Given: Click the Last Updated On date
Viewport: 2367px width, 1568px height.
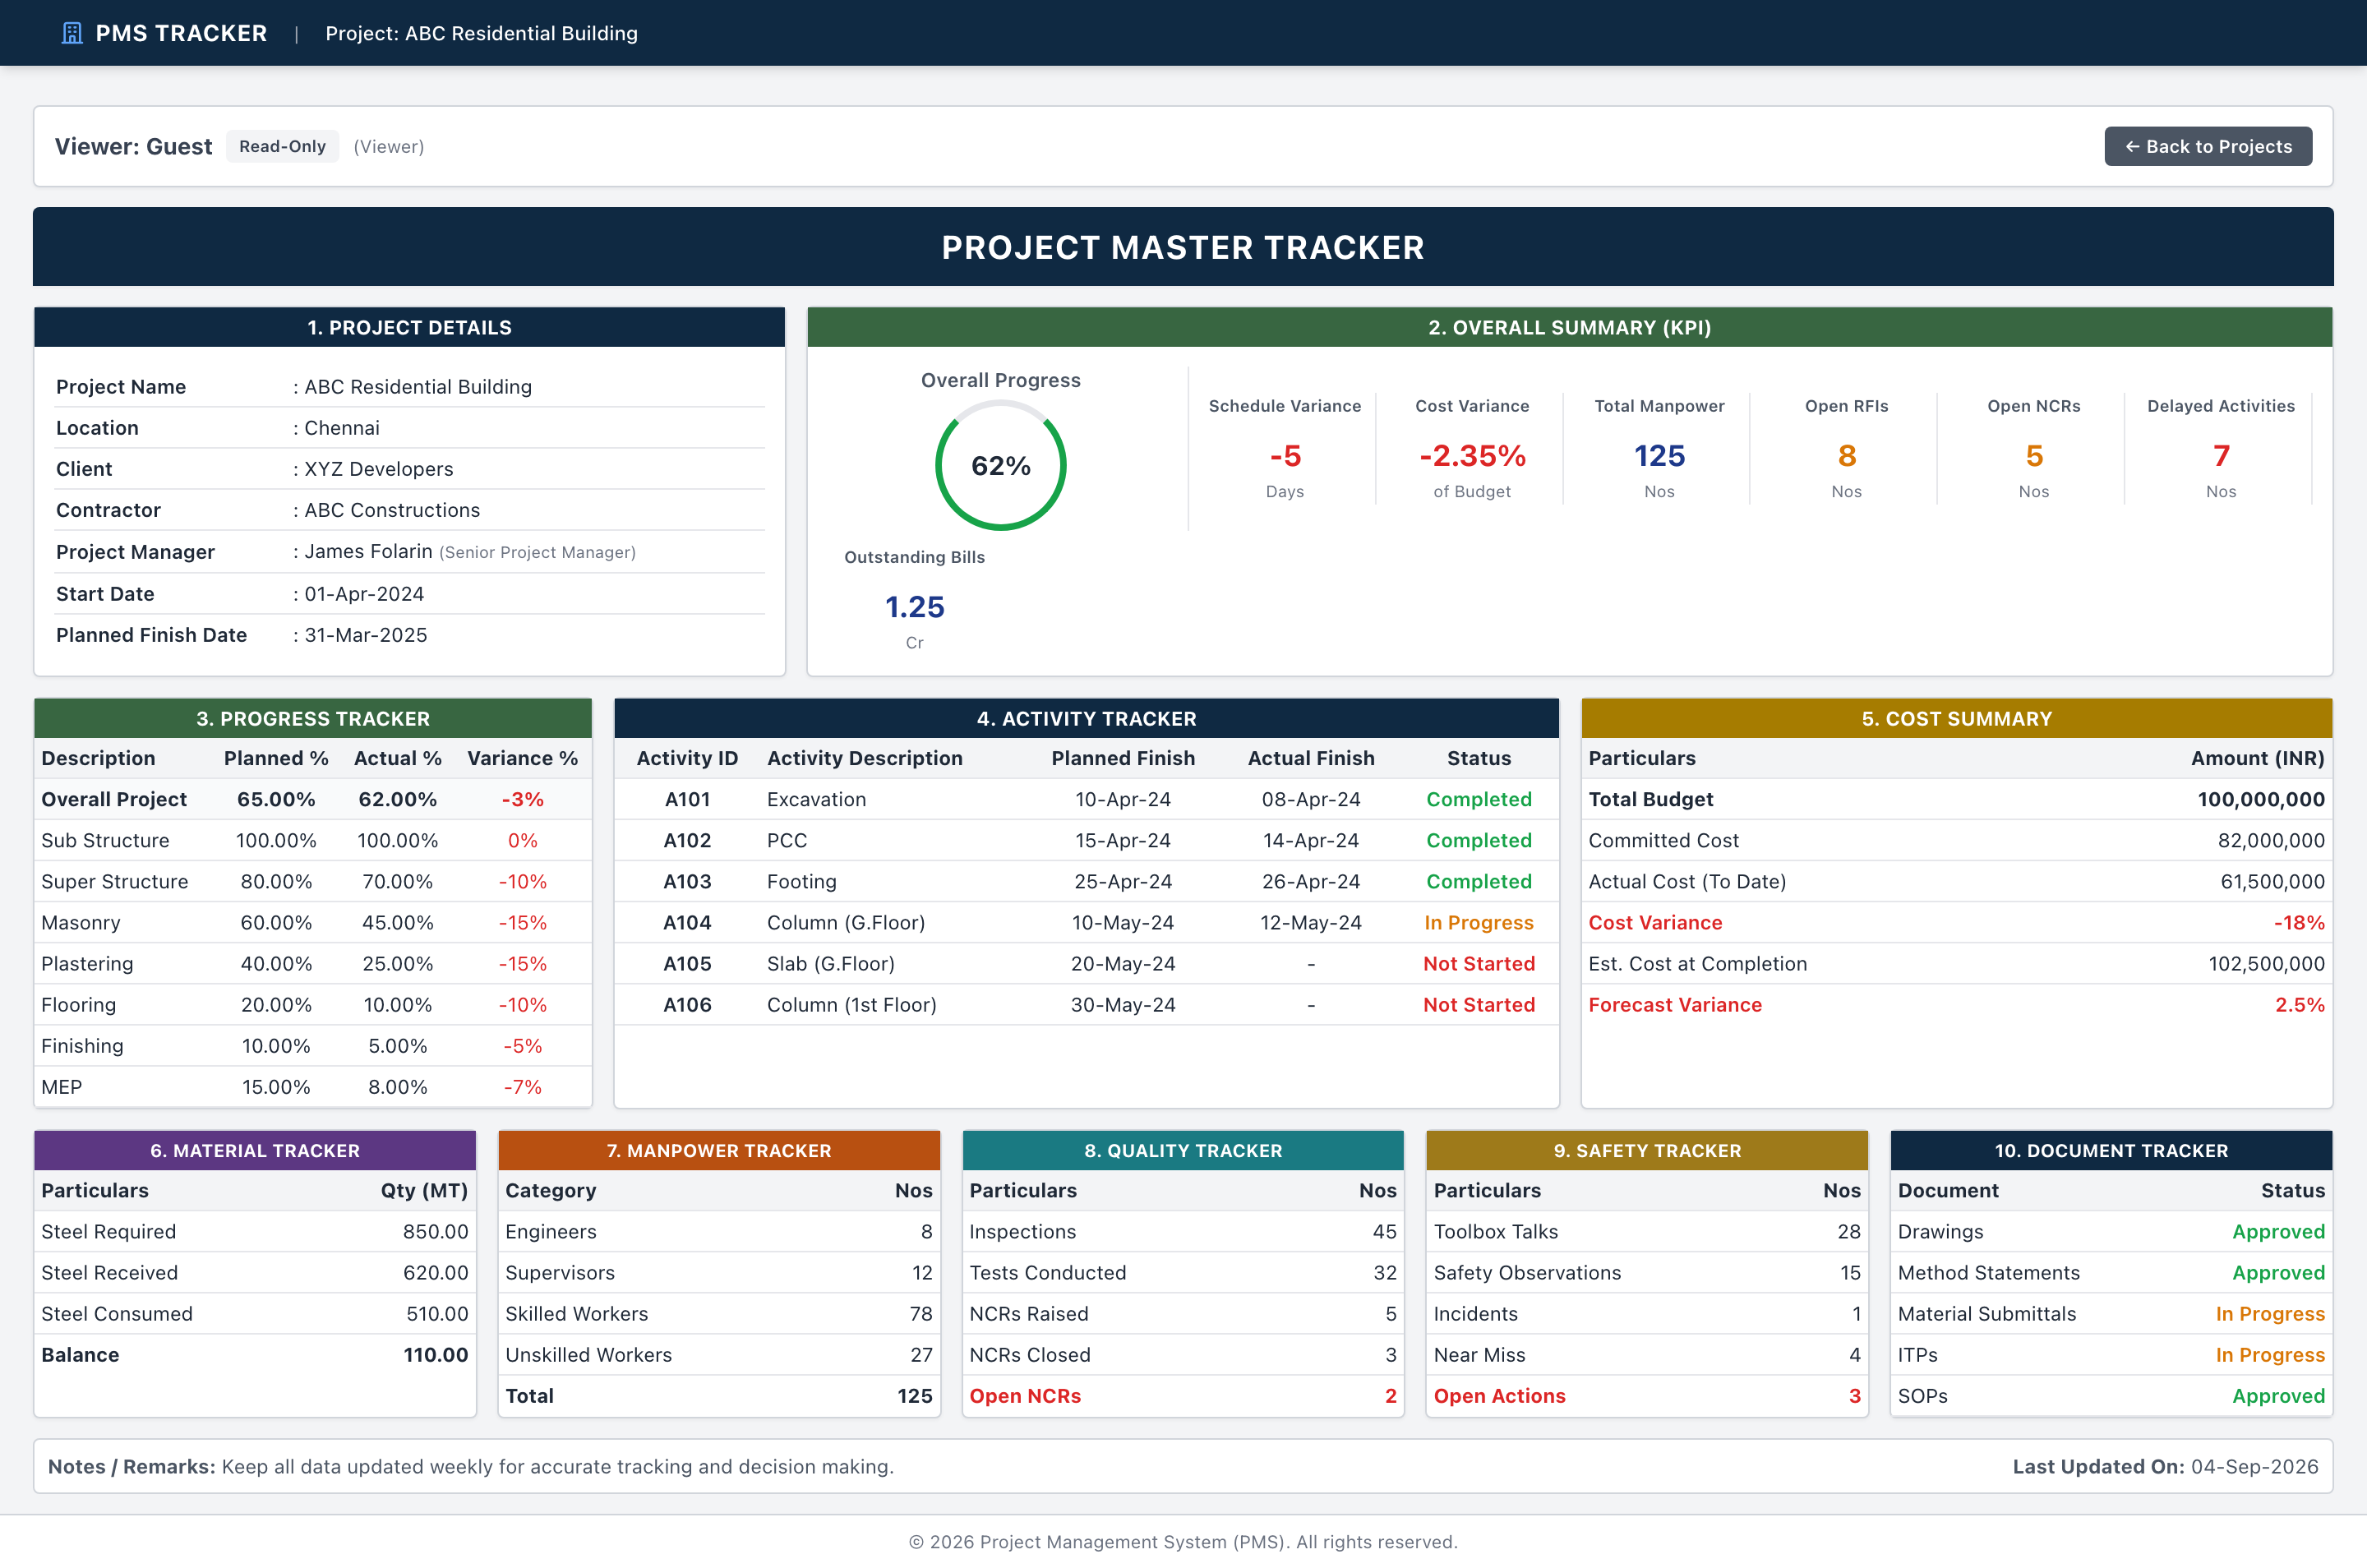Looking at the screenshot, I should pos(2254,1466).
